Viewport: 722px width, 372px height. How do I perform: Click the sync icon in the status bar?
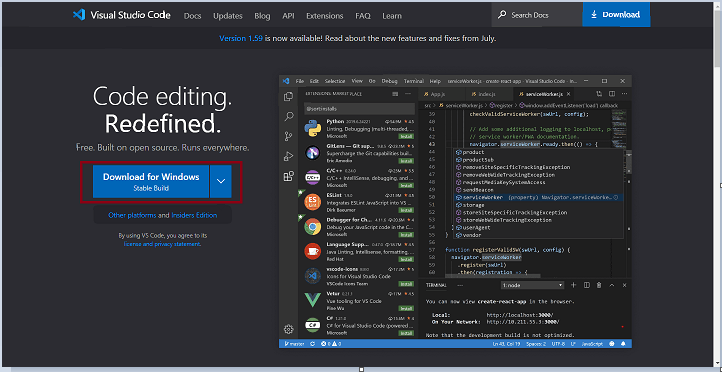pos(313,343)
